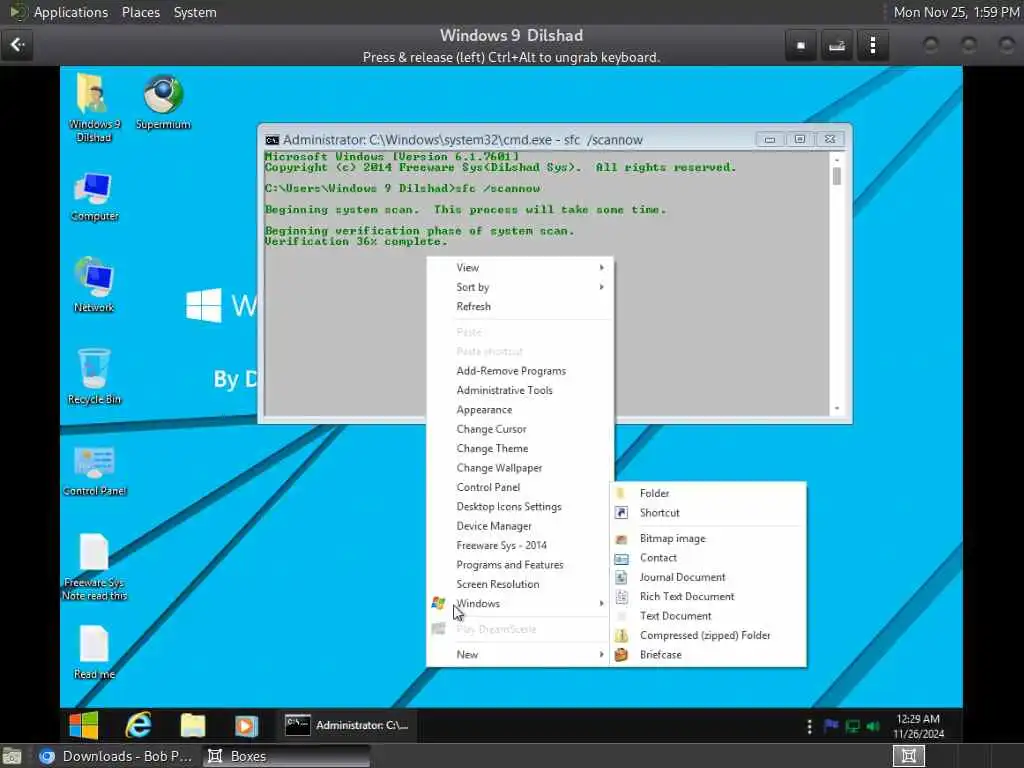Choose Shortcut in the New submenu
Screen dimensions: 1024x768
[708, 513]
